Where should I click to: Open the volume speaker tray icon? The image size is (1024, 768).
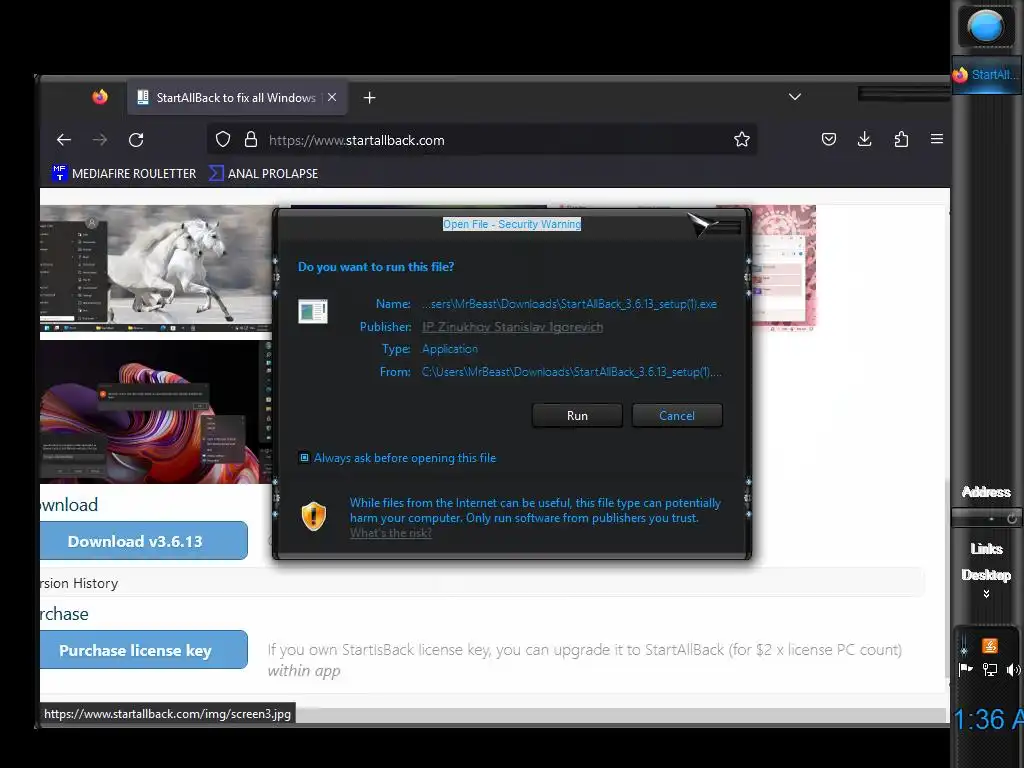coord(1014,669)
